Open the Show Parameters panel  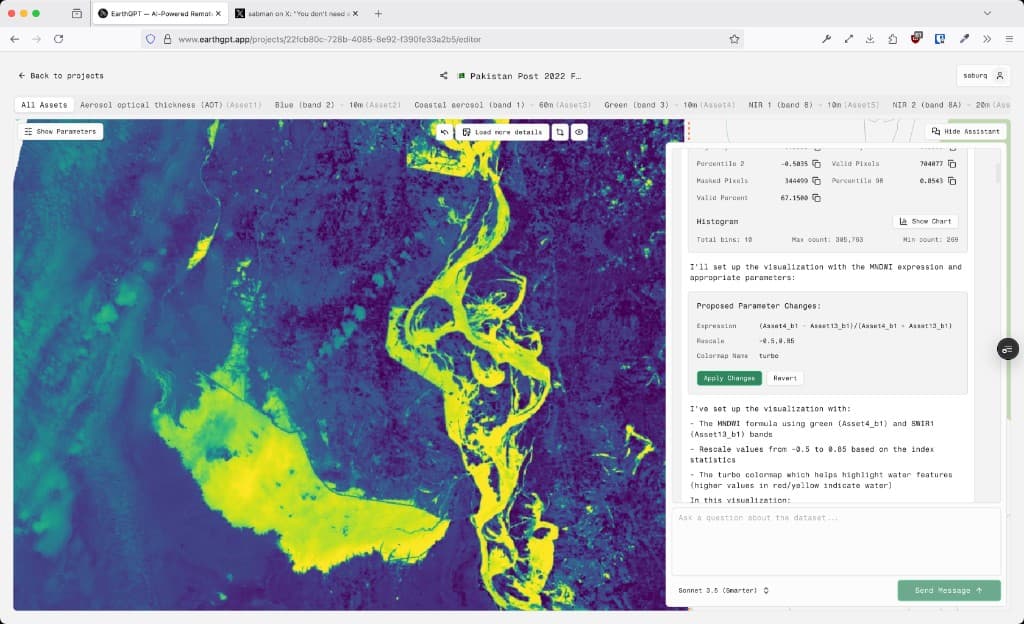[60, 132]
